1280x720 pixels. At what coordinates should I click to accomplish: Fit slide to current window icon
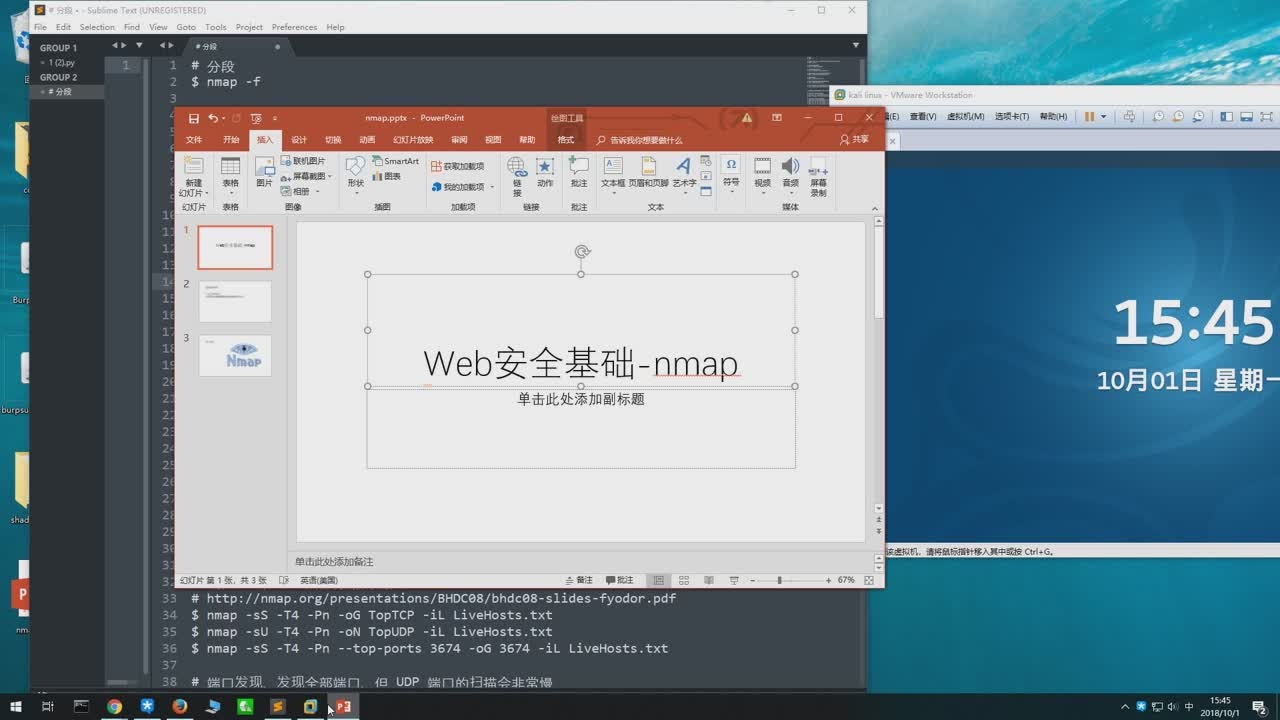pos(869,580)
